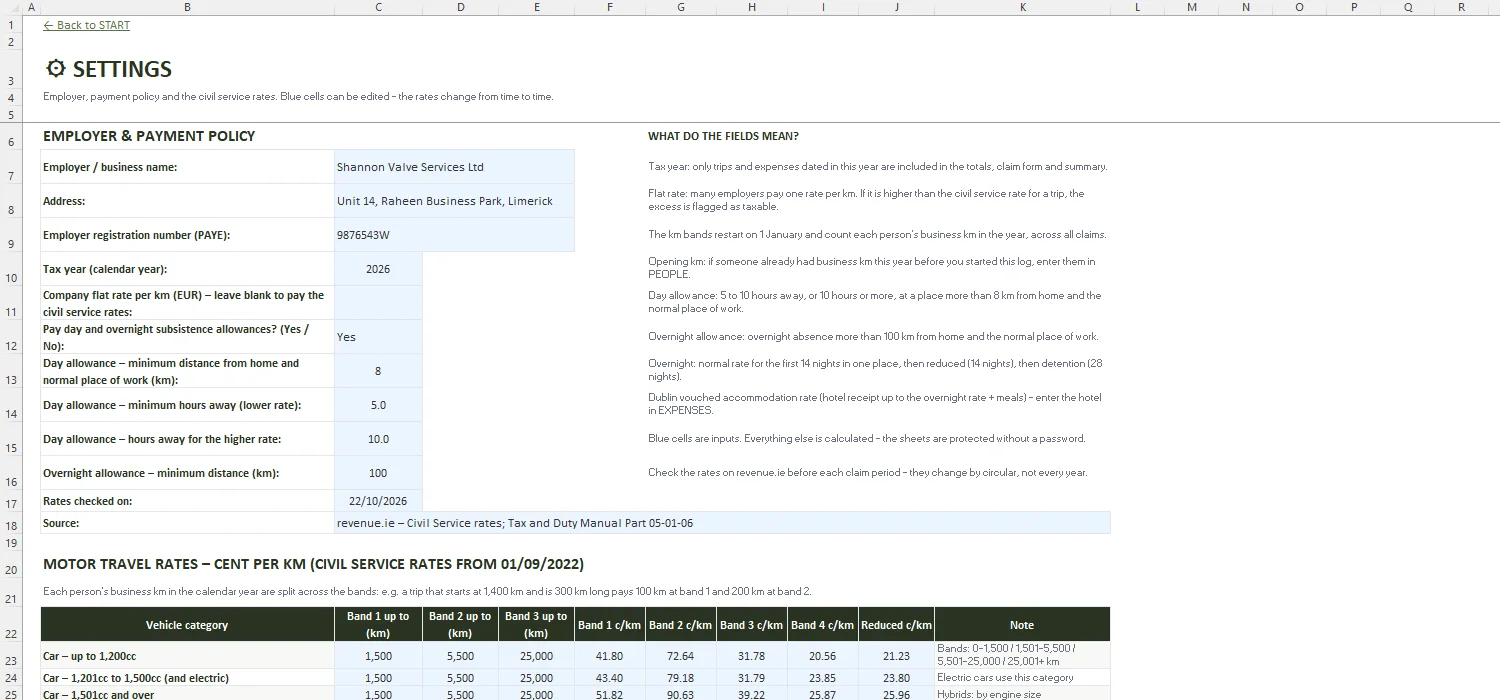Select the 41.80 band 1 rate cell

click(609, 656)
